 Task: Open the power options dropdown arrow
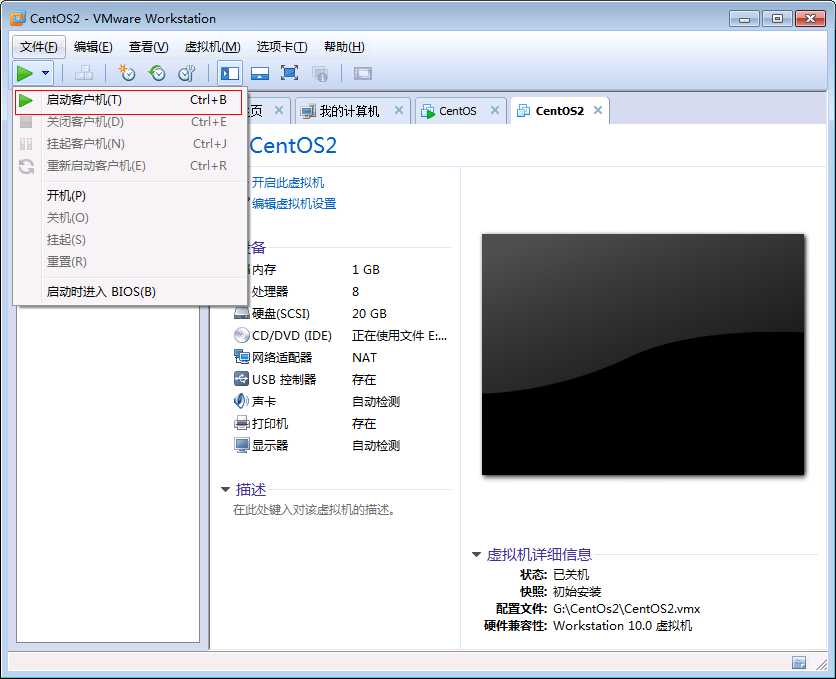pos(46,73)
